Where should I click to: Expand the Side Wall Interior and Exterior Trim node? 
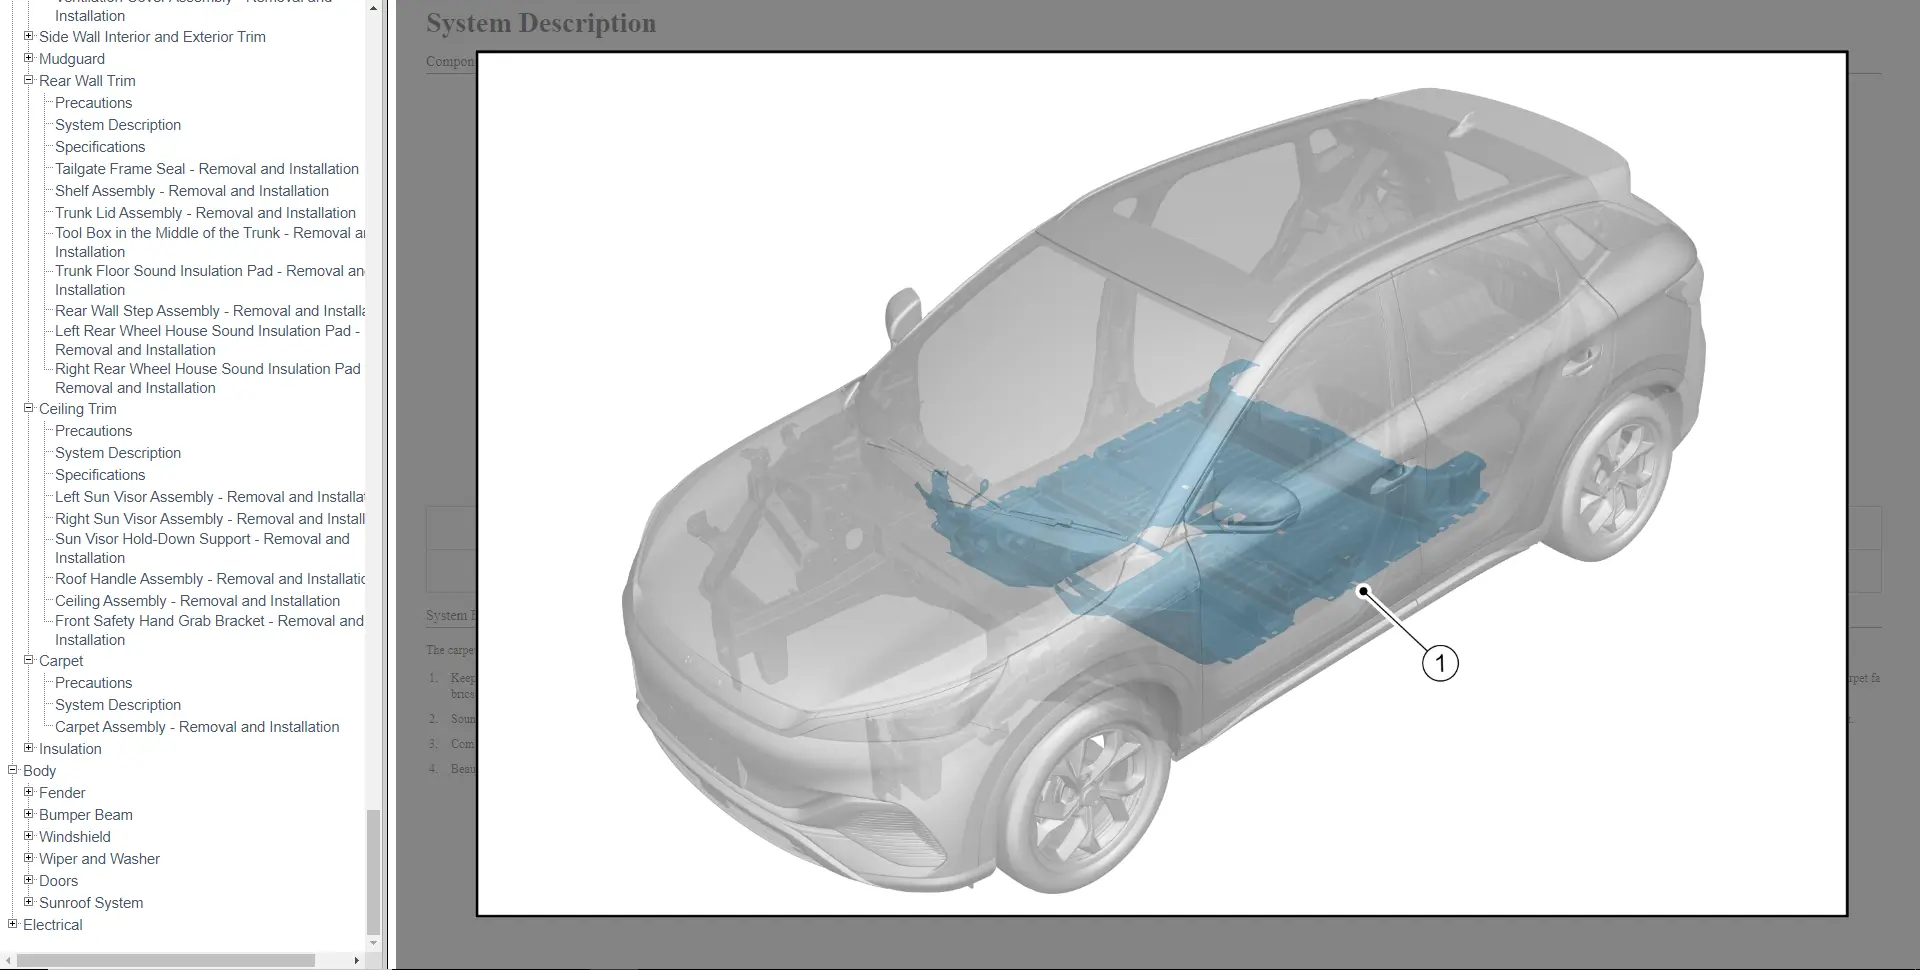pyautogui.click(x=29, y=36)
